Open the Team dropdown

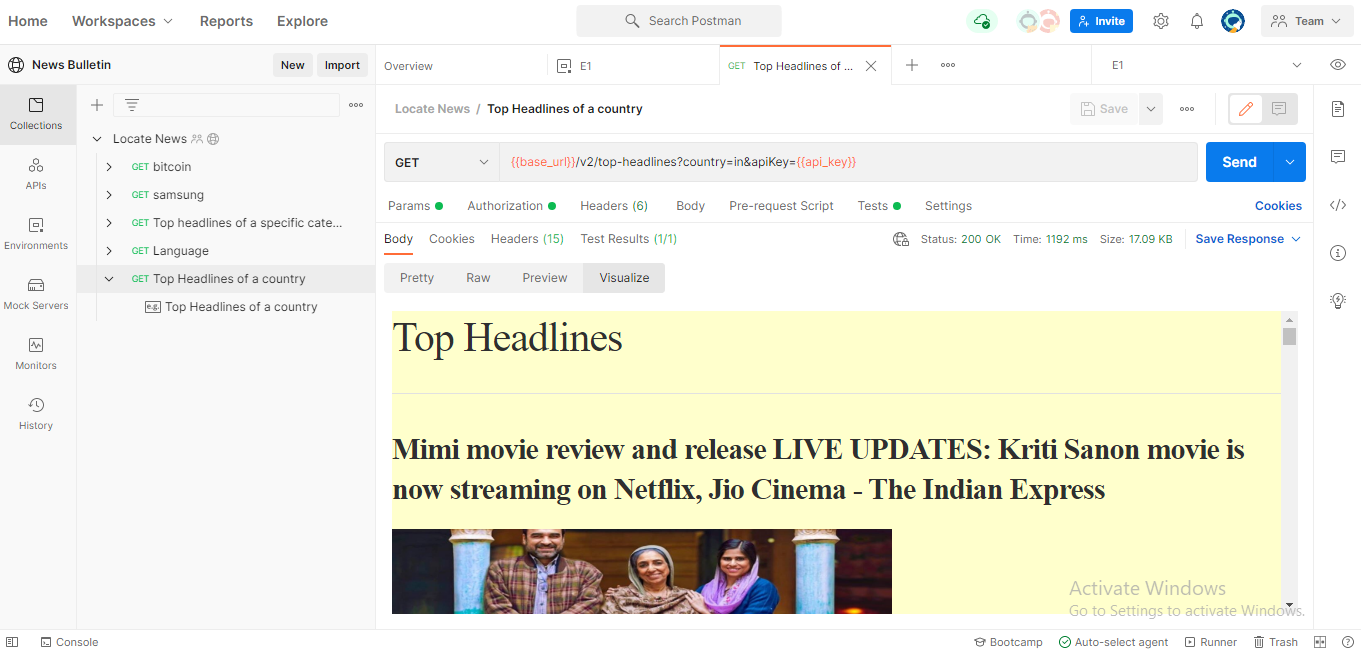click(1307, 21)
